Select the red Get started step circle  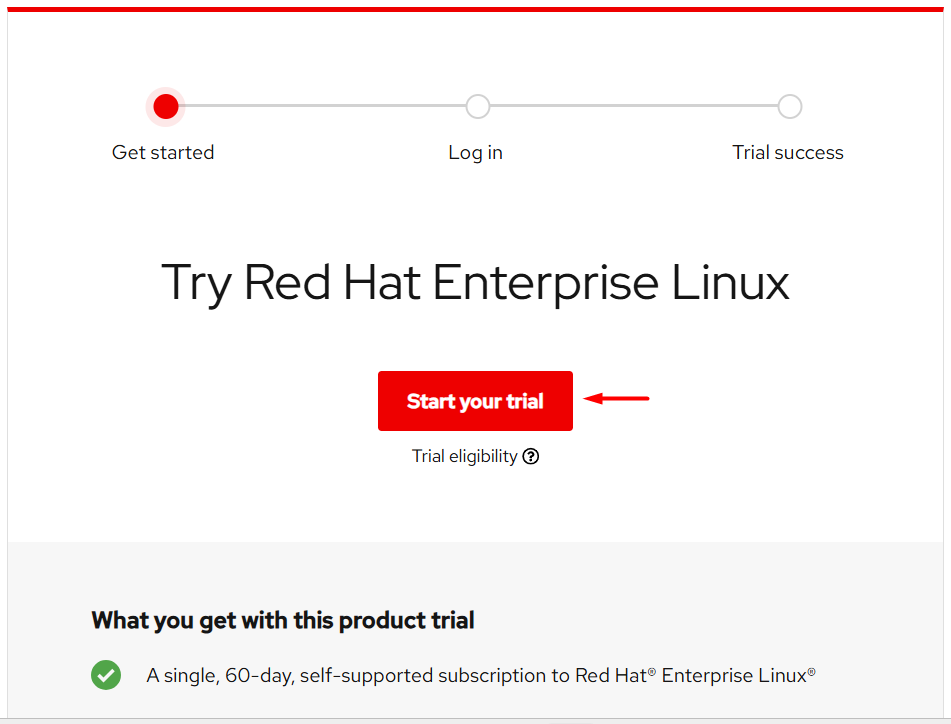coord(166,106)
